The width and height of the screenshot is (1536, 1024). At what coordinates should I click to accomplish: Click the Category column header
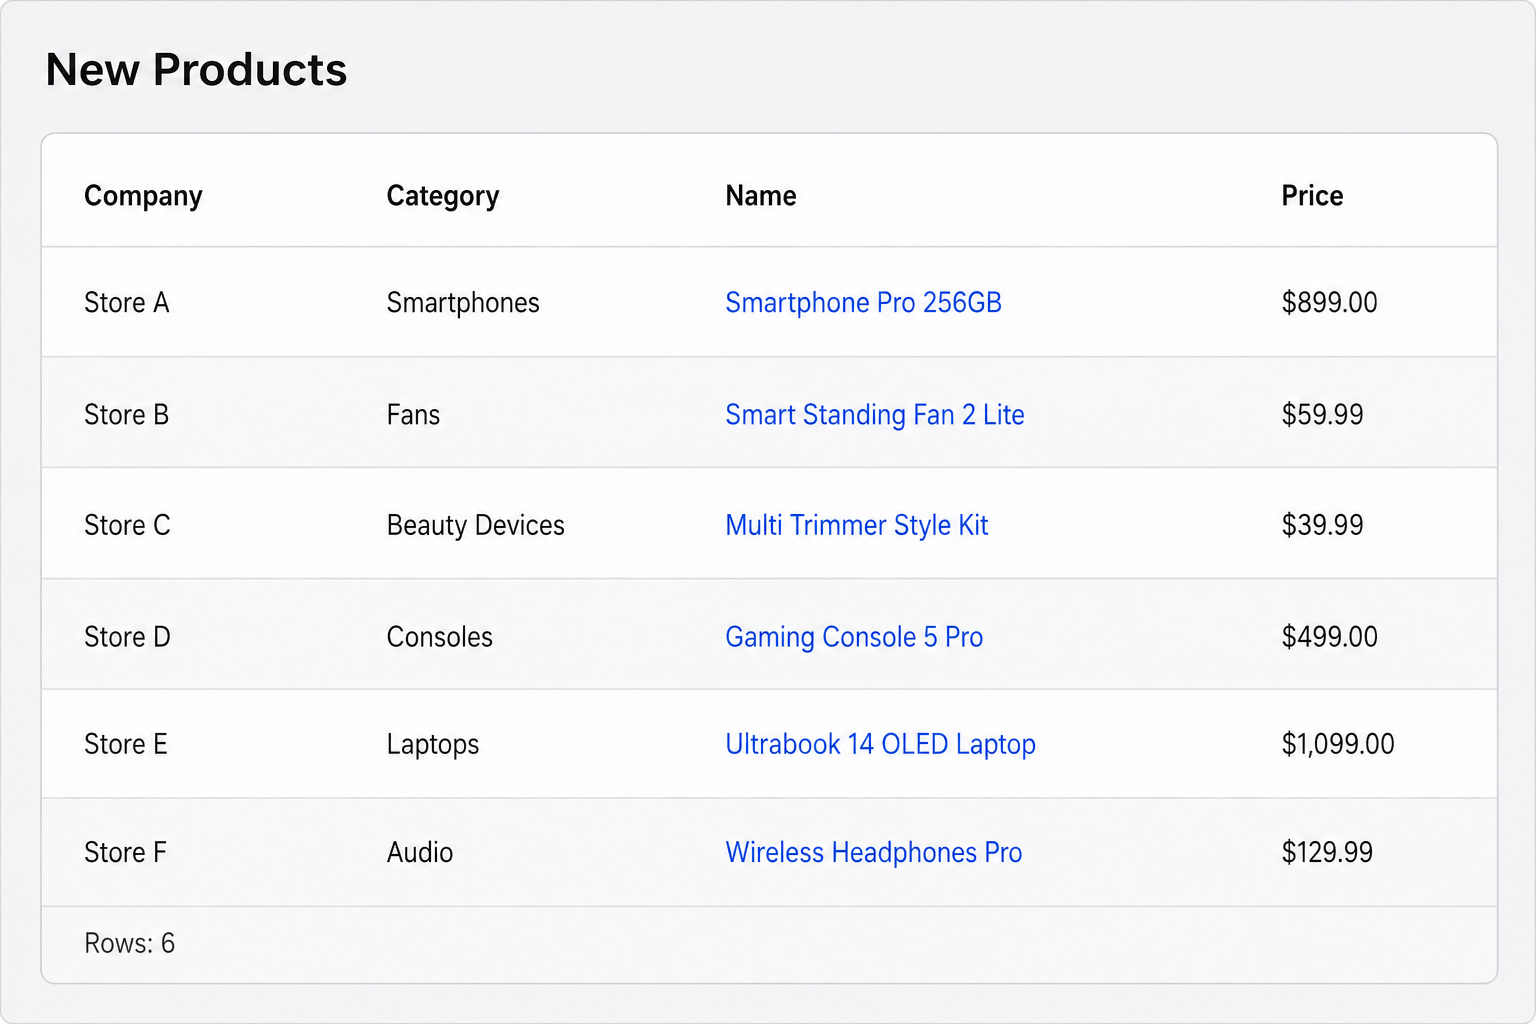pos(443,196)
